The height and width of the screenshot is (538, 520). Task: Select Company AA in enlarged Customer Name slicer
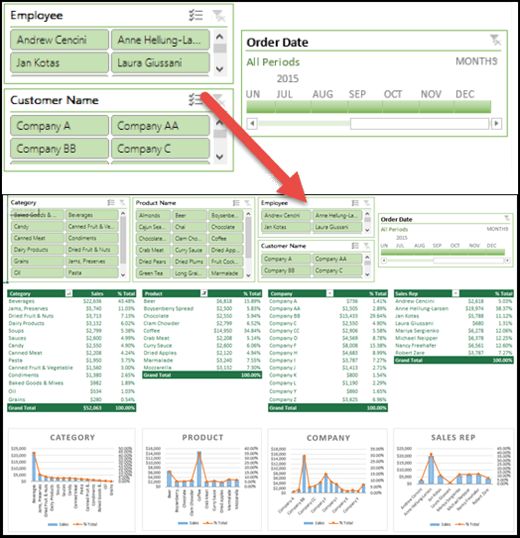coord(160,126)
